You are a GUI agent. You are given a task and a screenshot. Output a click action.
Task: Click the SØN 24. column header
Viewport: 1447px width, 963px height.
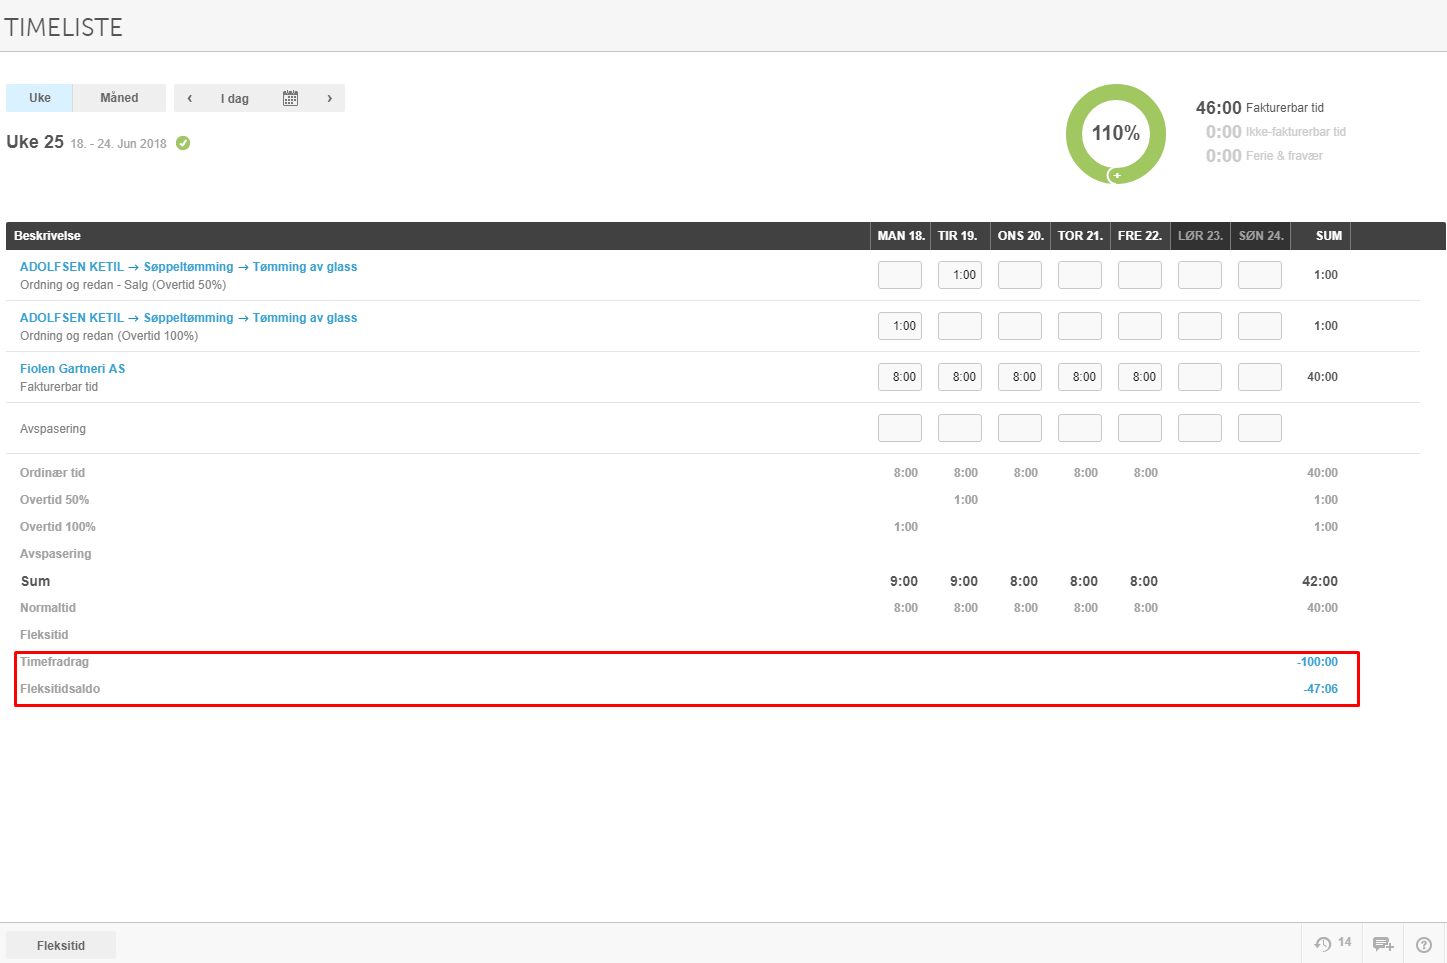1261,236
